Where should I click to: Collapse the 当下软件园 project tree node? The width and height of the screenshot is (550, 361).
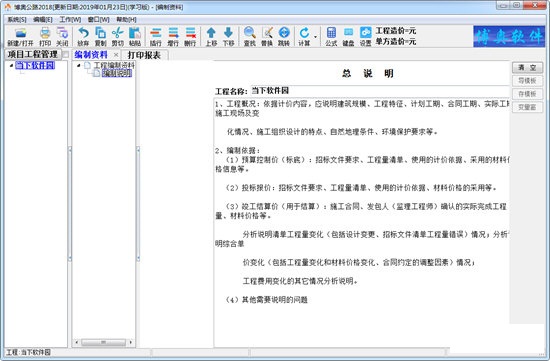[11, 65]
